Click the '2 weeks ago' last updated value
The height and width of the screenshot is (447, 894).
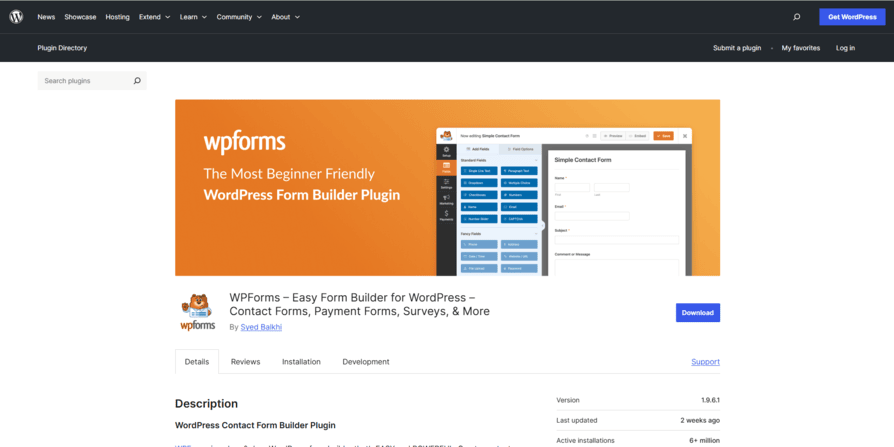coord(700,420)
